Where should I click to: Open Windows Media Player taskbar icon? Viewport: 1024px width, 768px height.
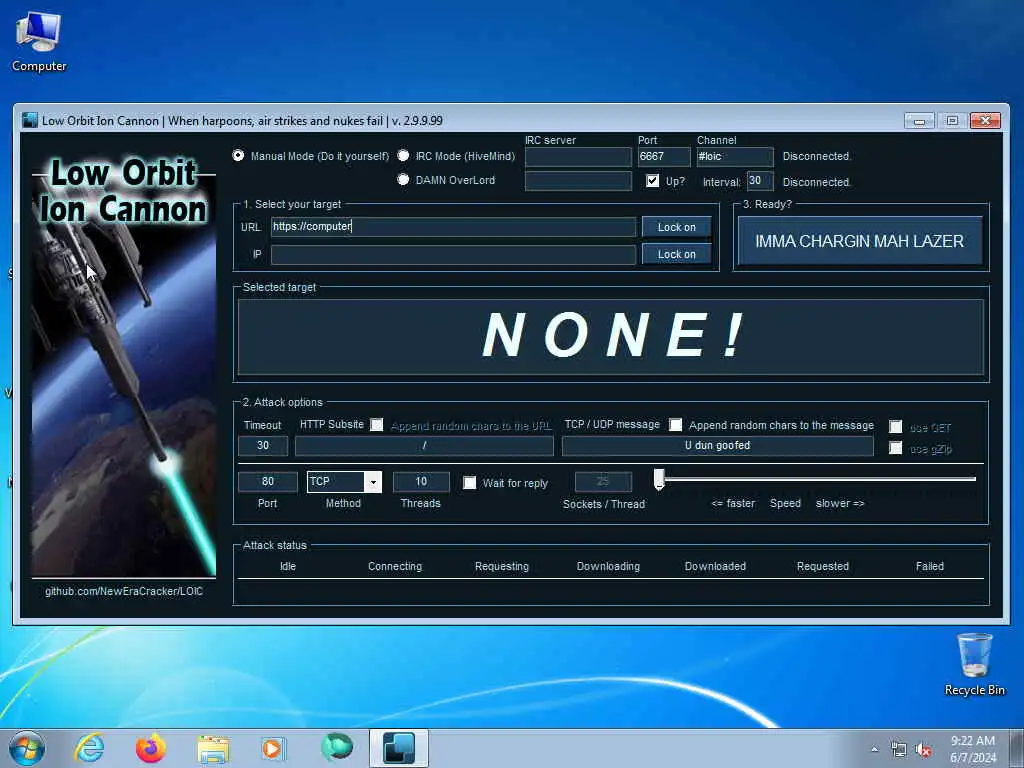[x=274, y=748]
